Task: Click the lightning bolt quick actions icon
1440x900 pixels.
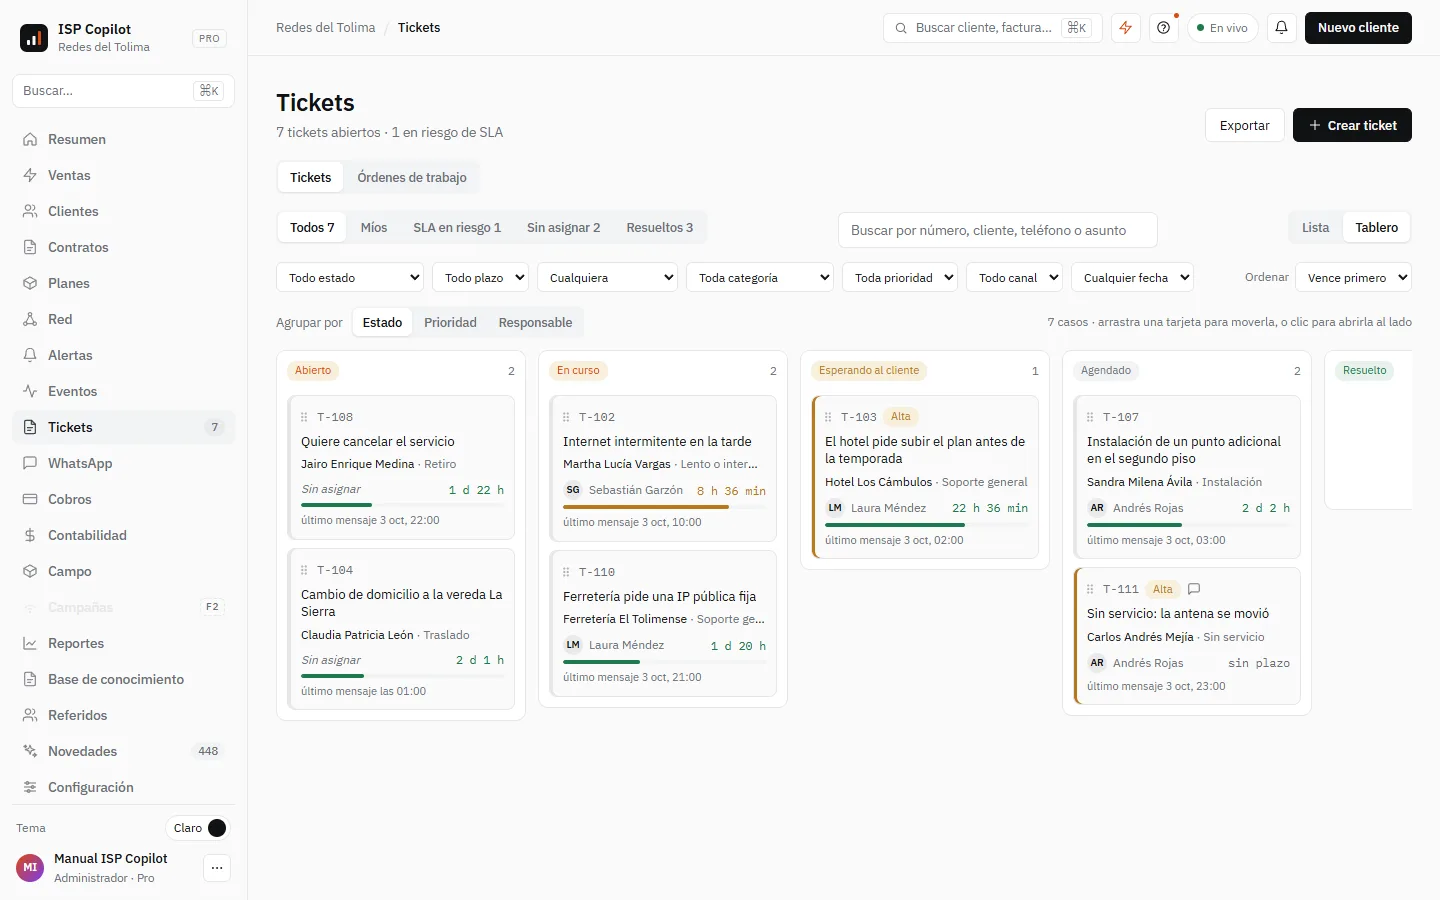Action: 1126,28
